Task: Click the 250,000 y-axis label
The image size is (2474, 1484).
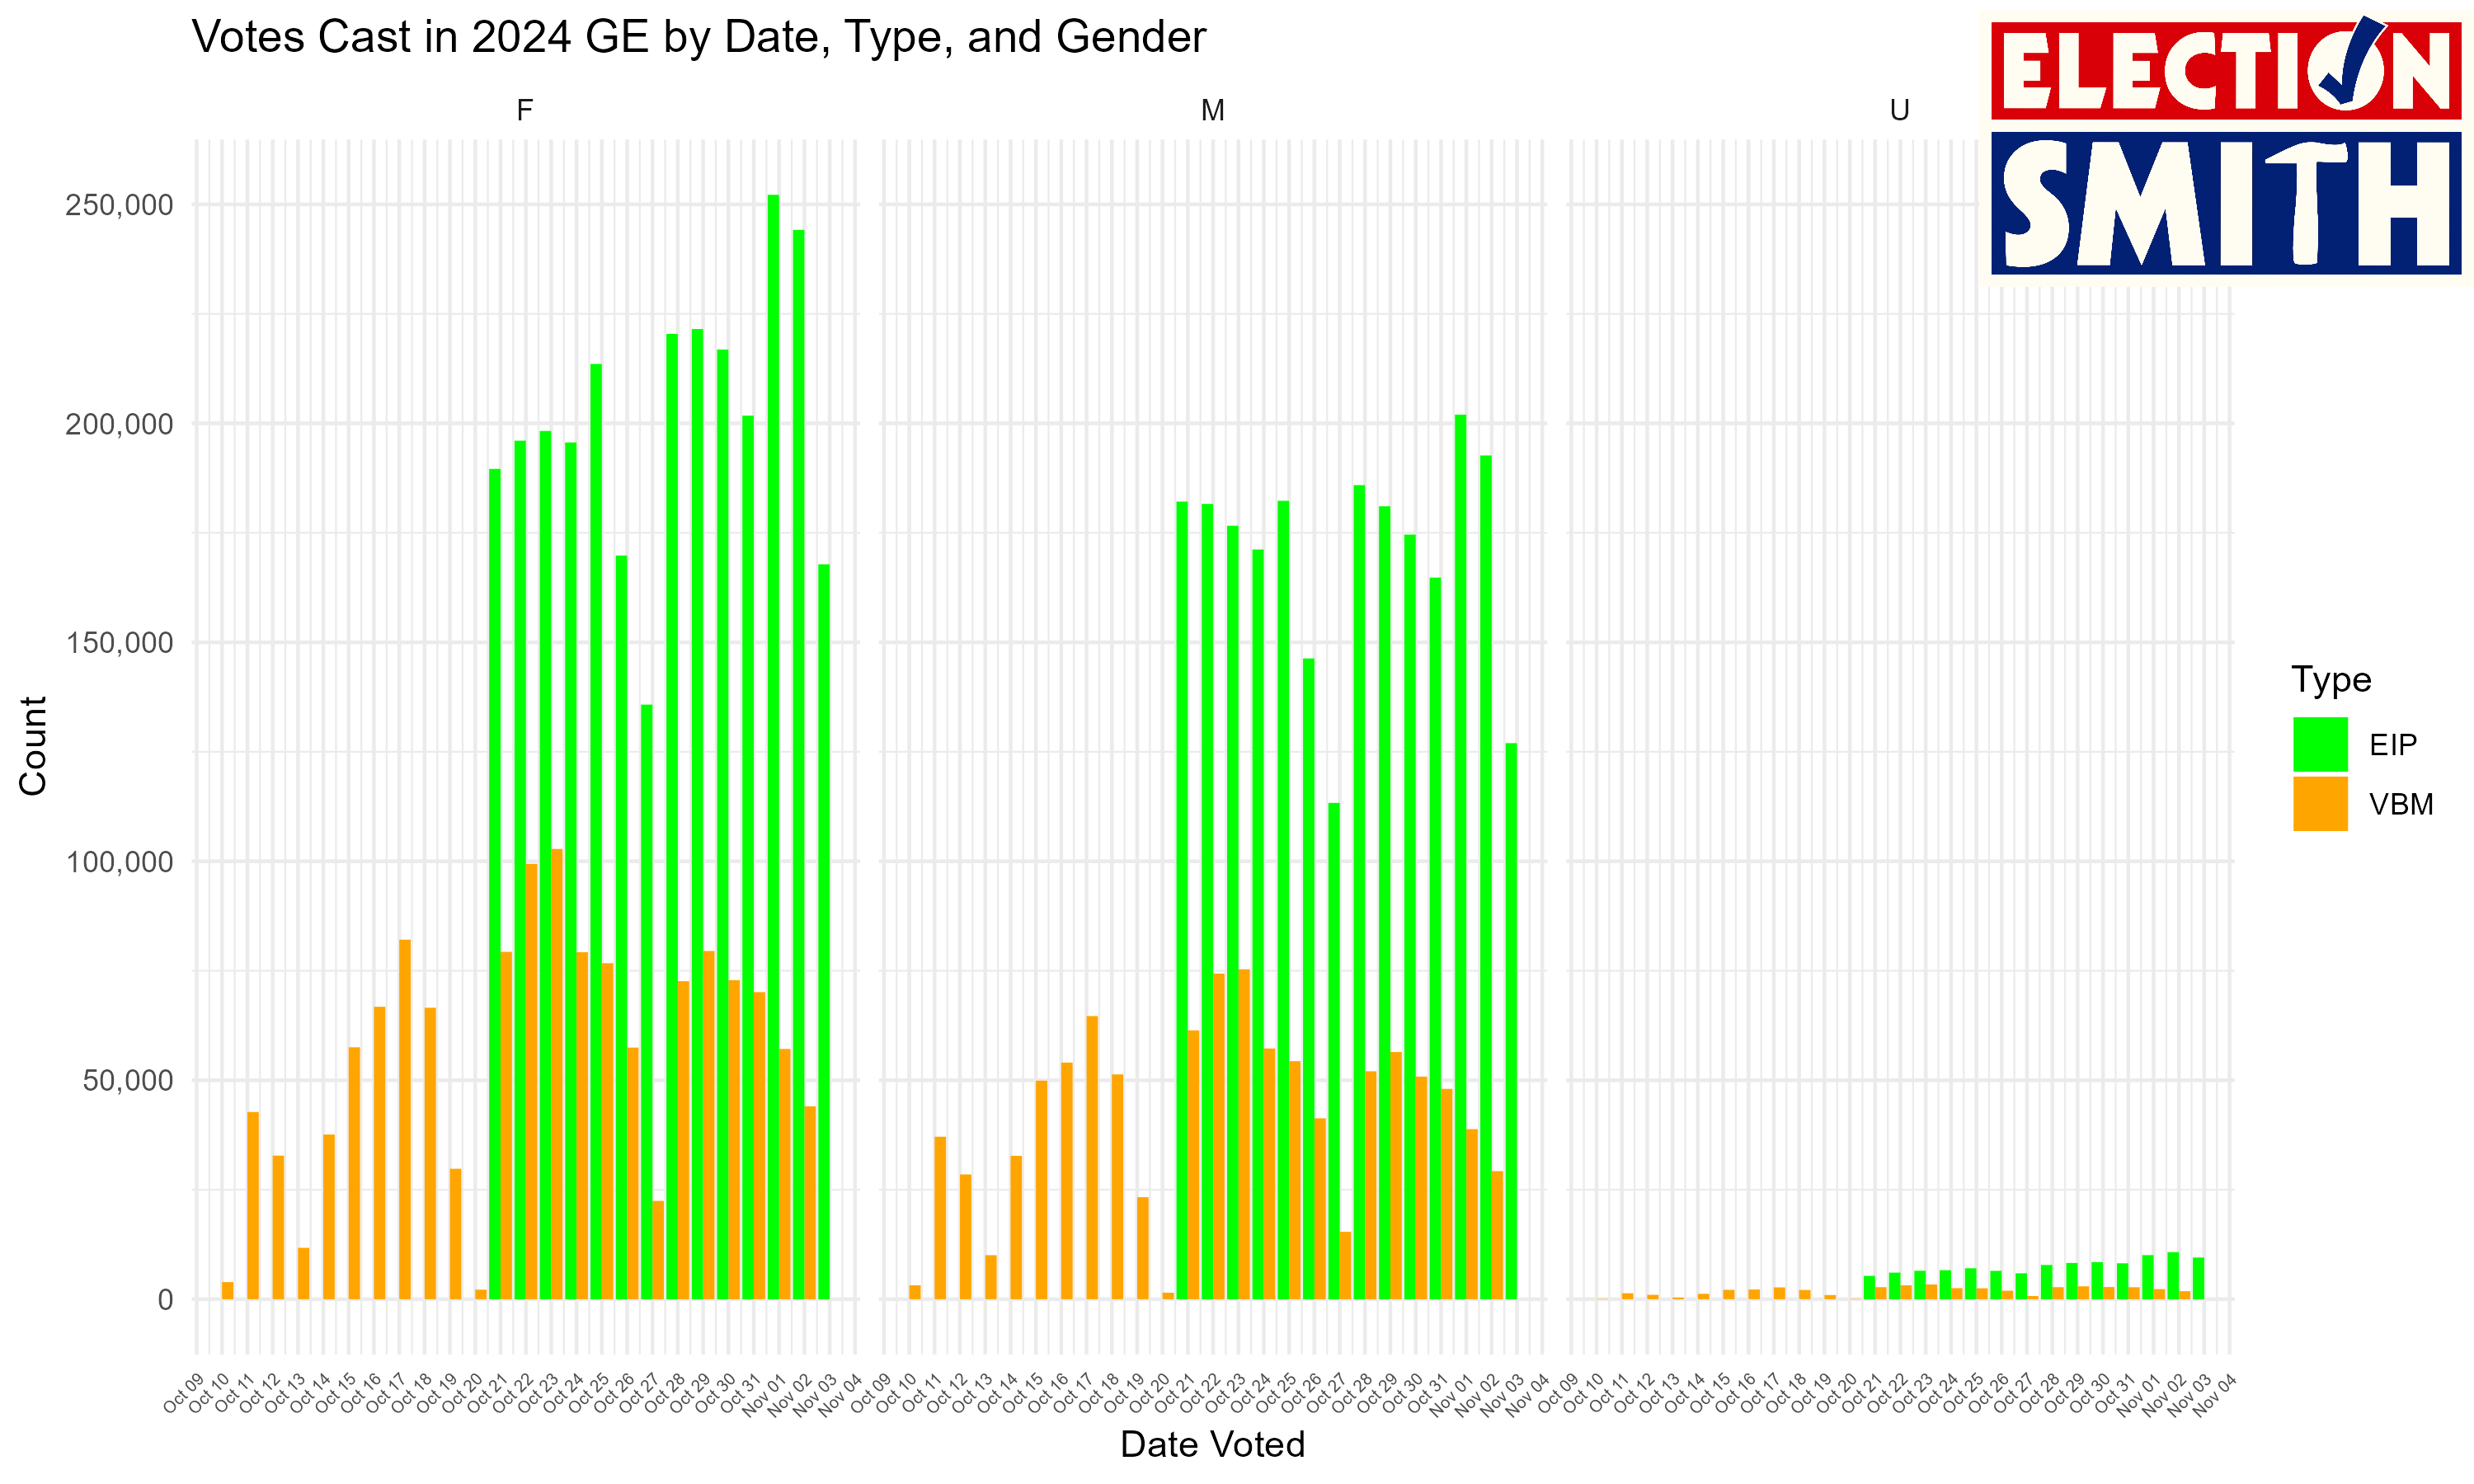Action: point(119,206)
